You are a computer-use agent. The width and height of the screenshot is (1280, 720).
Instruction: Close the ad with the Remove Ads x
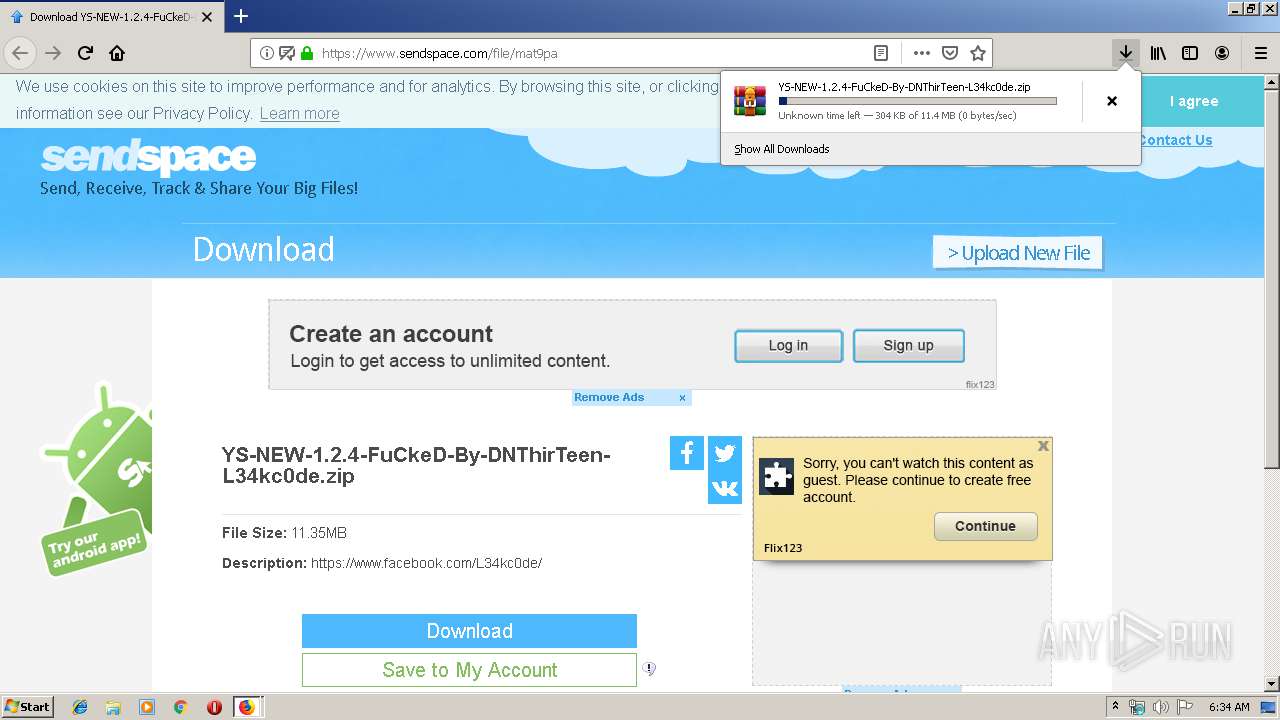click(682, 398)
